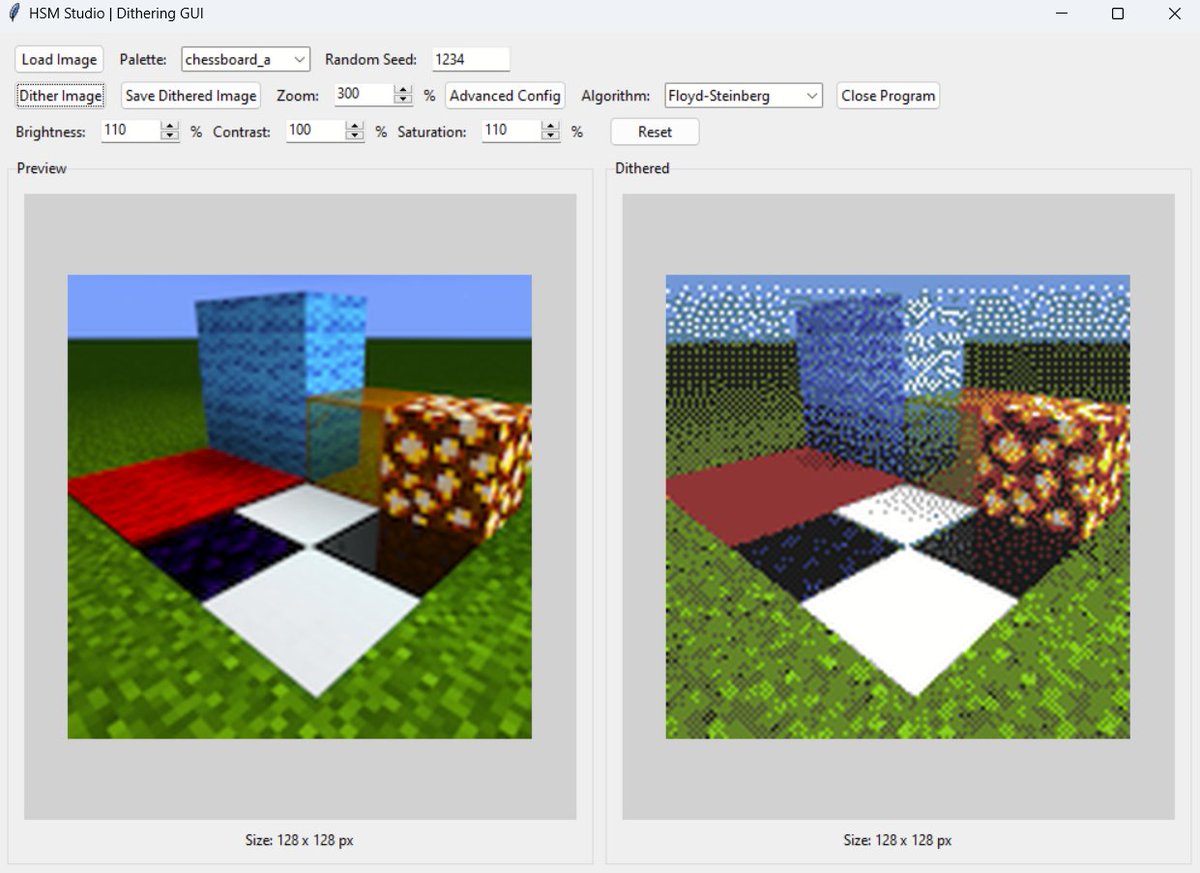Click the Reset button

click(x=655, y=132)
